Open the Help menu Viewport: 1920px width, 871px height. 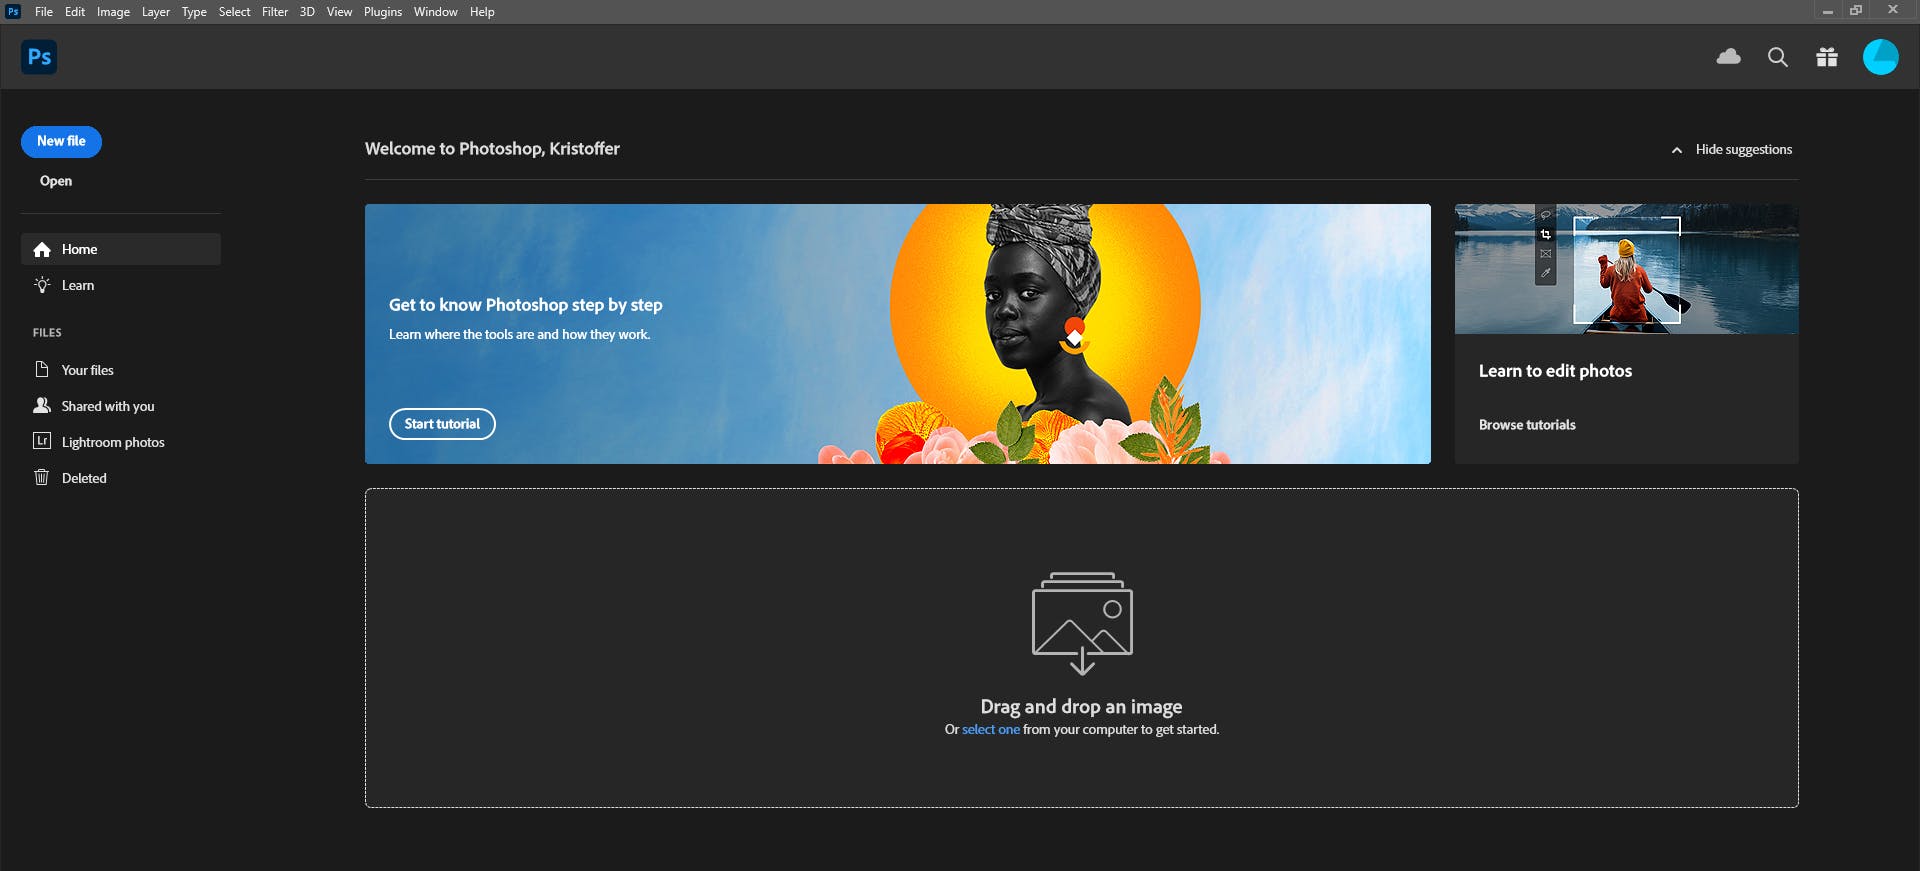tap(482, 12)
